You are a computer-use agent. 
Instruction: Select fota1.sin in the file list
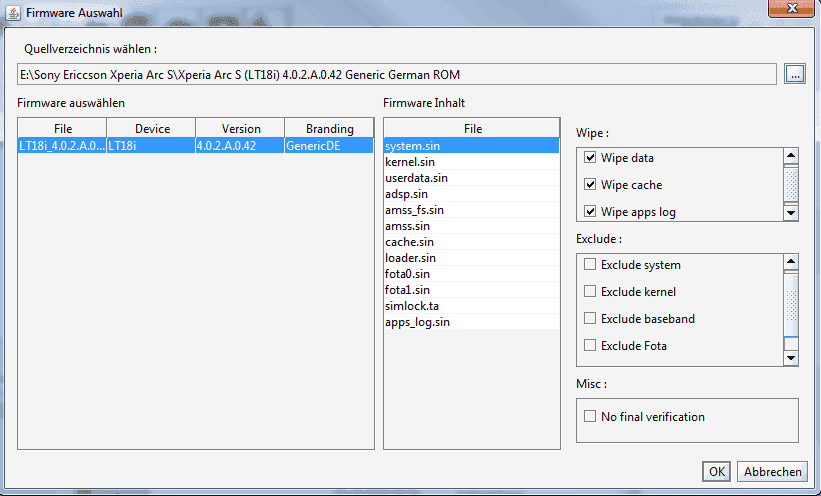point(472,290)
